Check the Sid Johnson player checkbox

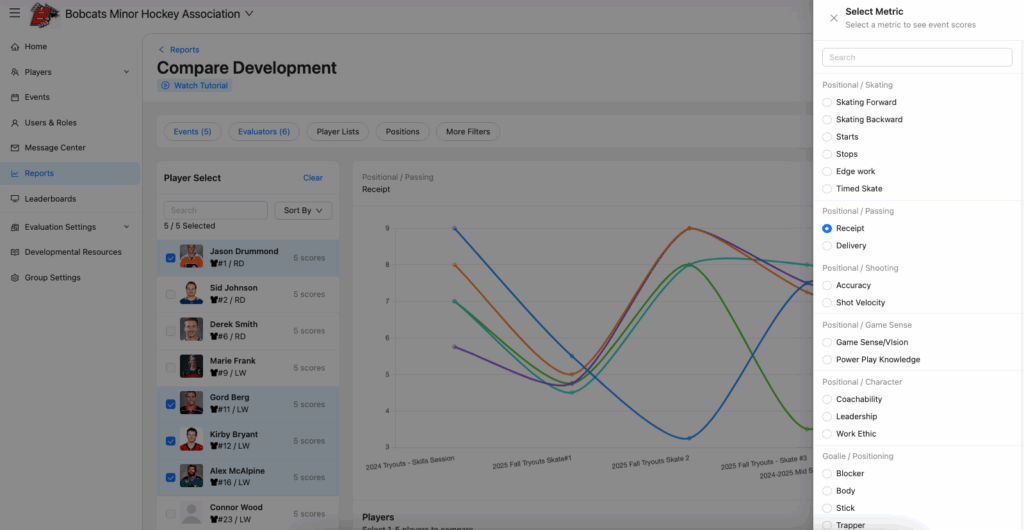click(171, 294)
